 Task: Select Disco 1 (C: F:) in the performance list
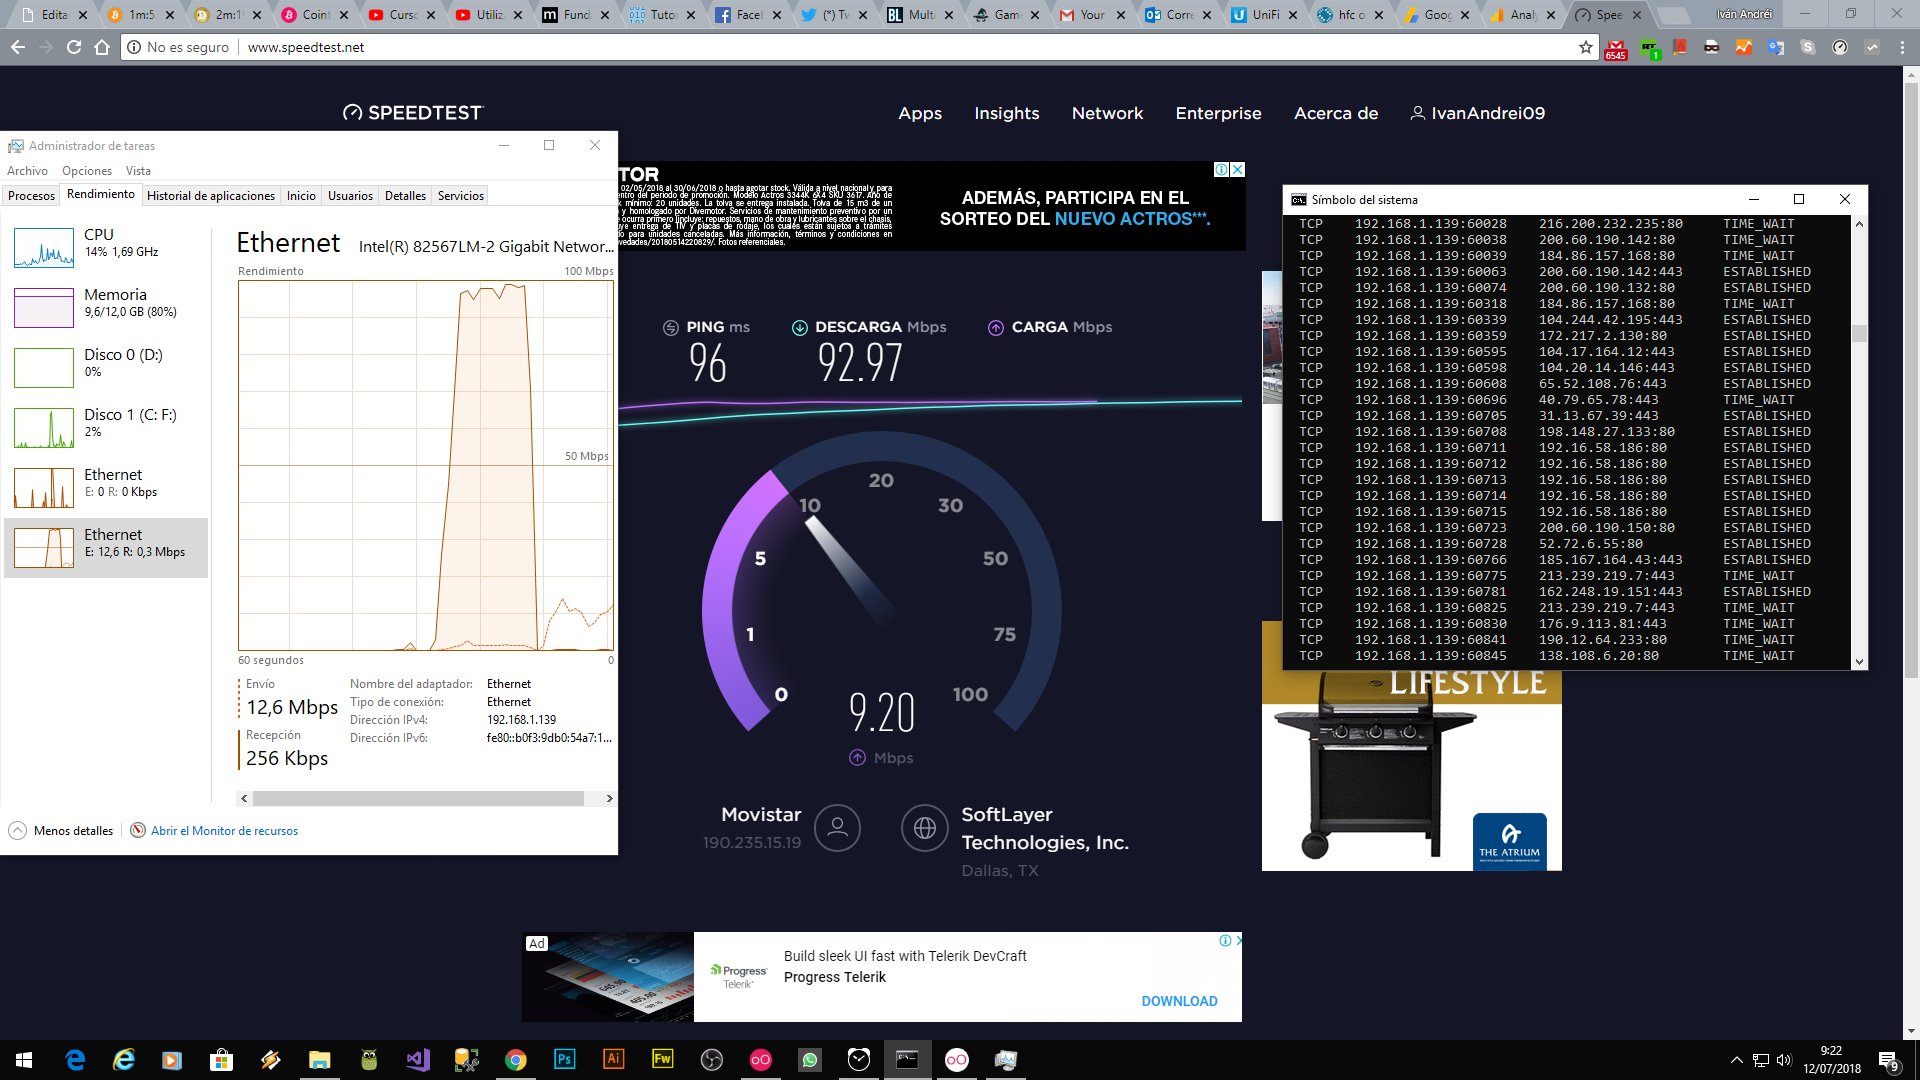[x=106, y=427]
